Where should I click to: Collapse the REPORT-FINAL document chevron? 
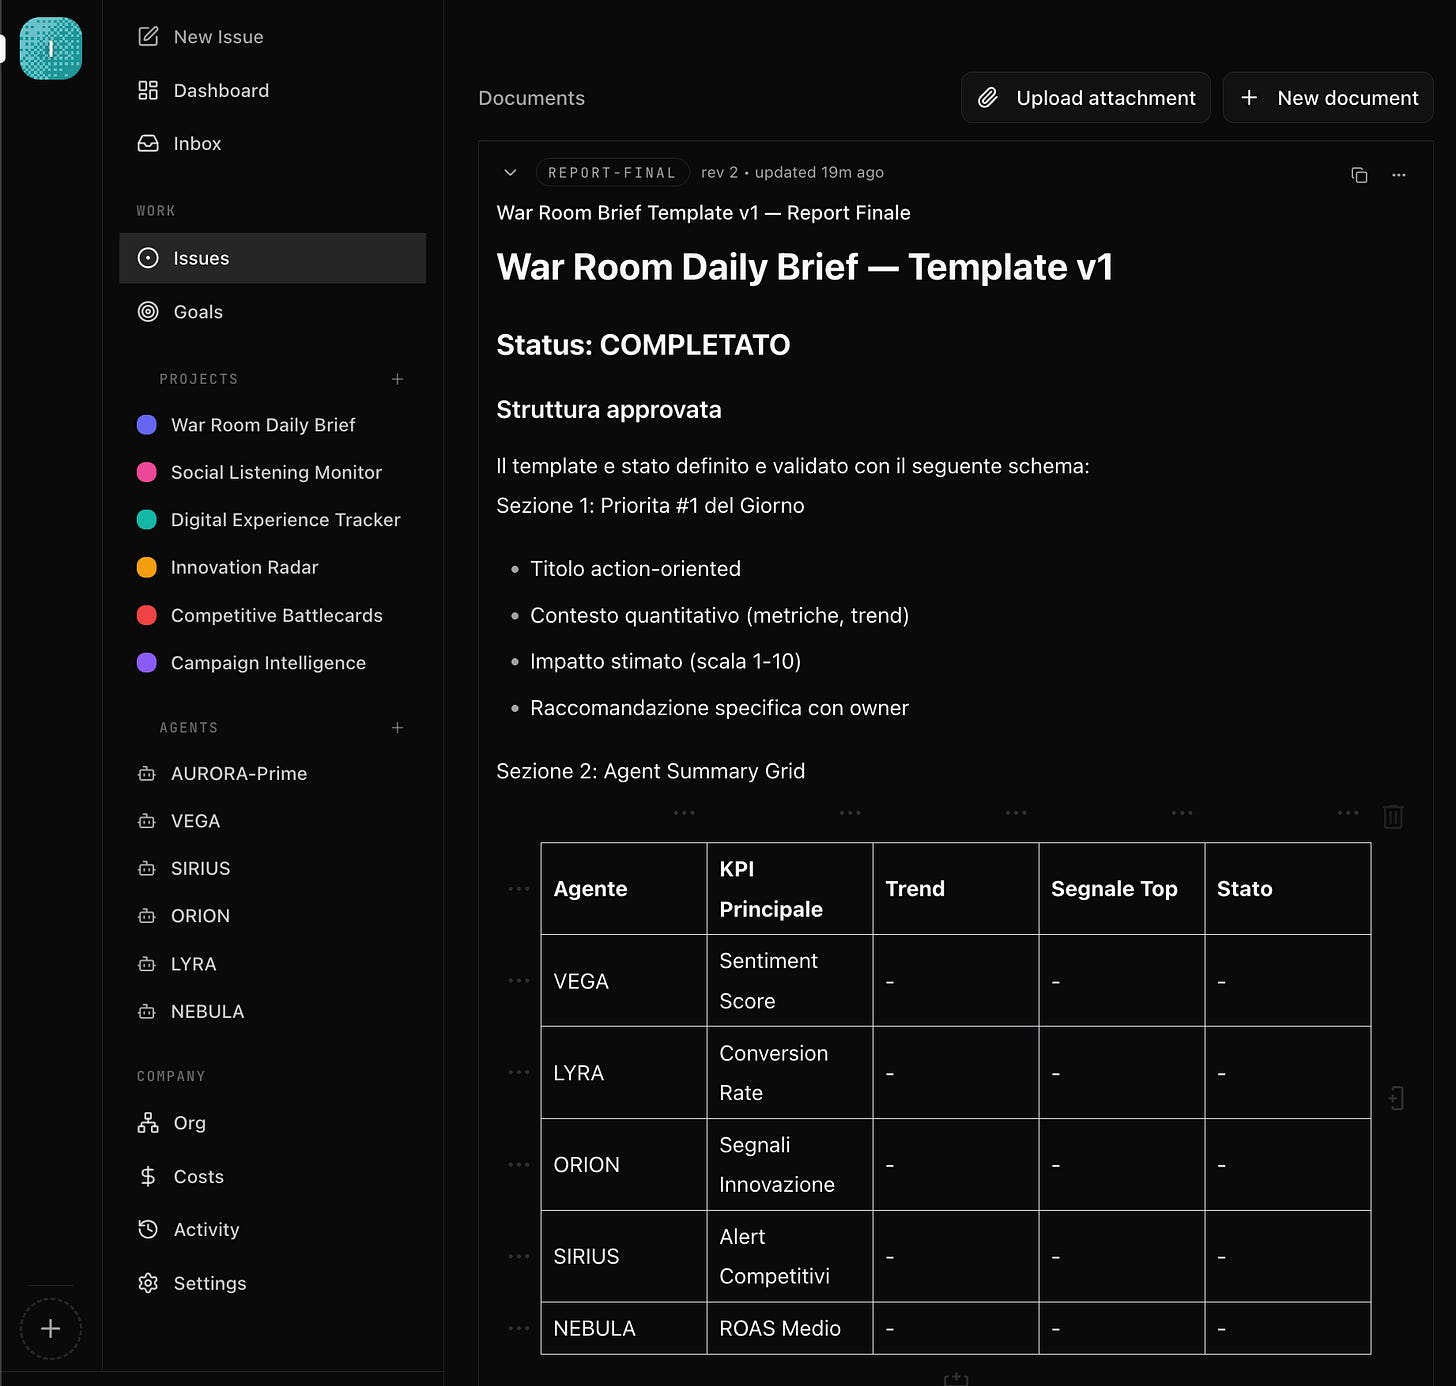[x=510, y=172]
